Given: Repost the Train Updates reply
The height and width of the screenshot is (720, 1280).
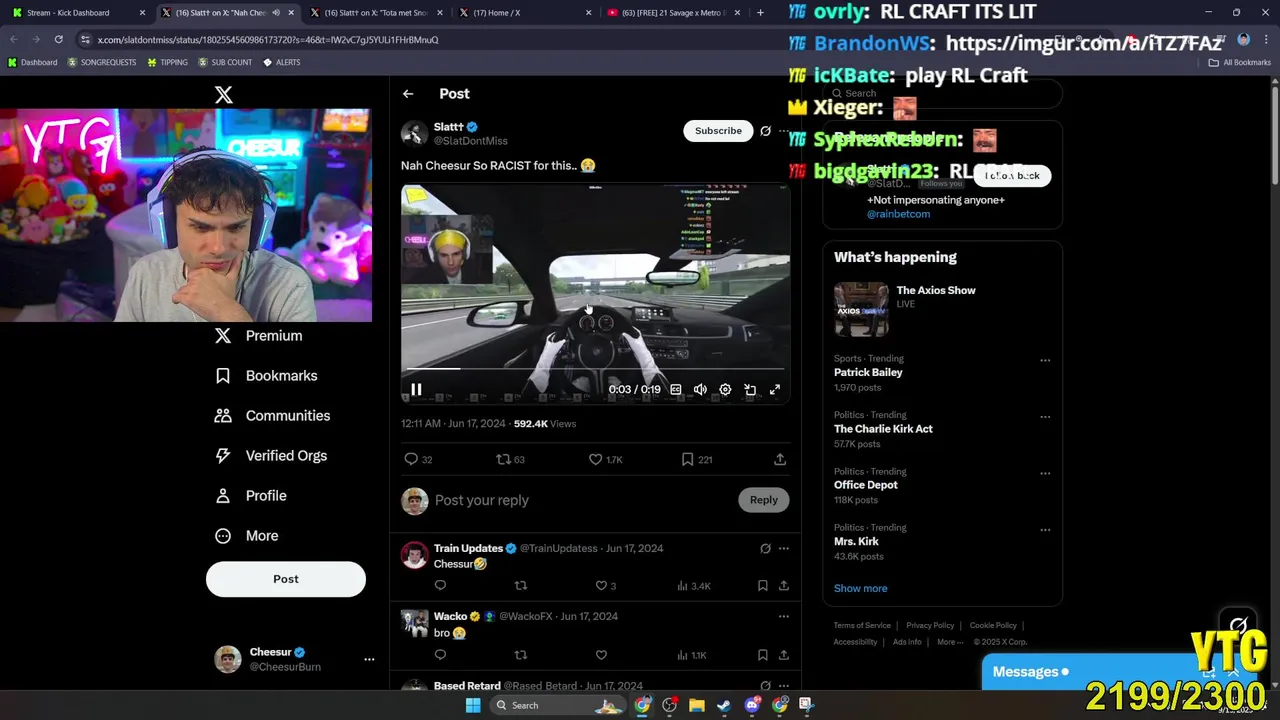Looking at the screenshot, I should (x=520, y=586).
